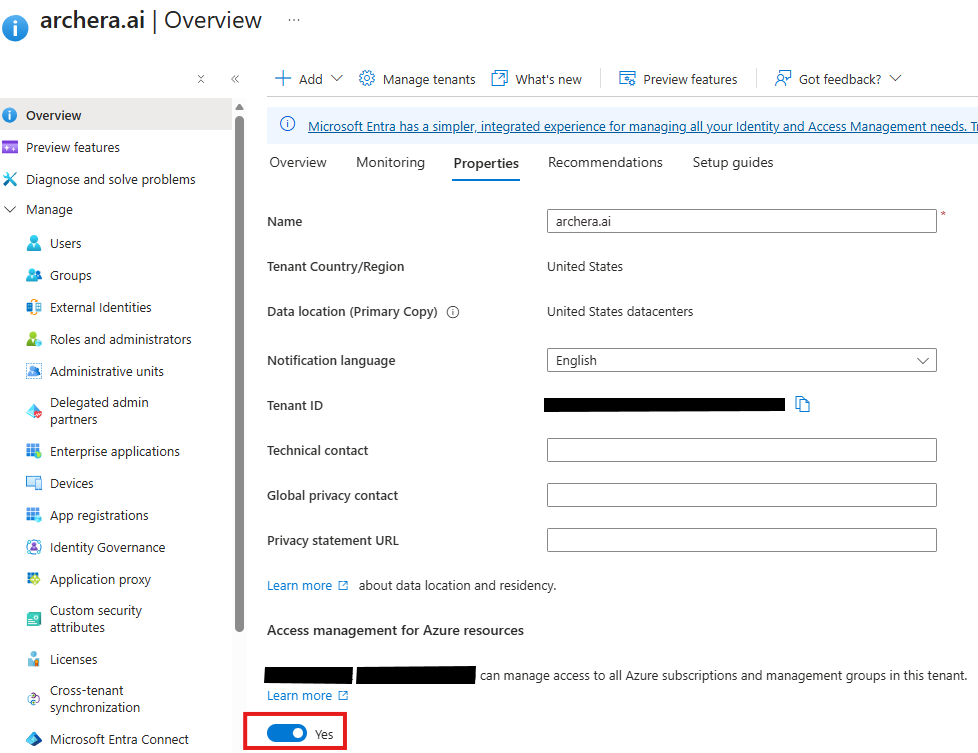Open Users in the Manage sidebar
The width and height of the screenshot is (978, 753).
point(66,243)
